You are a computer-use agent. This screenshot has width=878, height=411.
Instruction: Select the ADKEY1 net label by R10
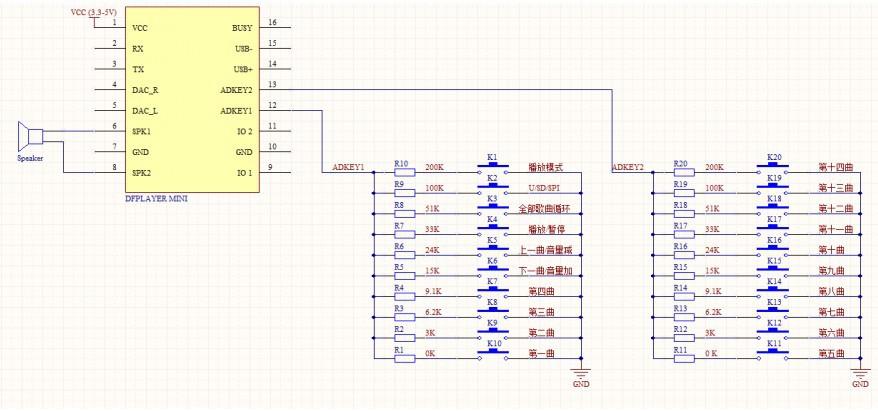(x=349, y=167)
